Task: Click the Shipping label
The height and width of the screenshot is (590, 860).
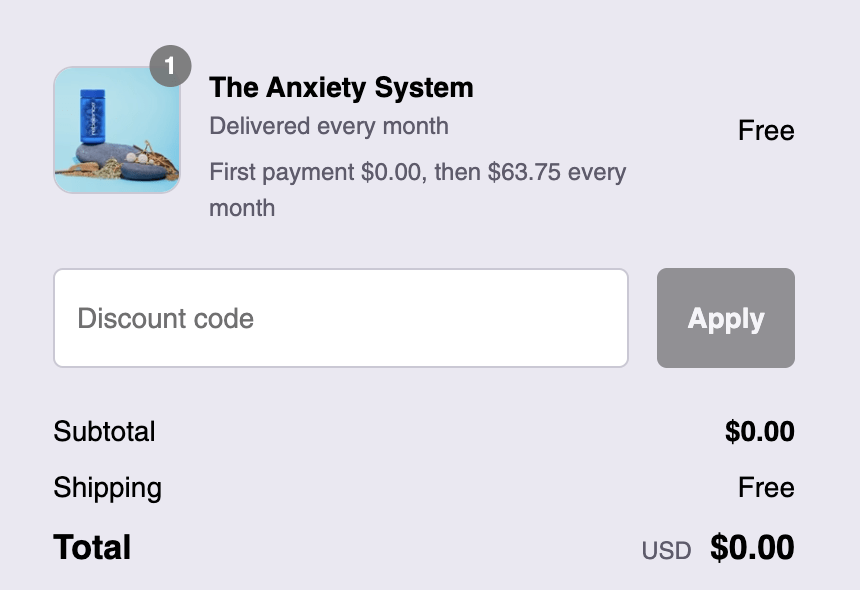Action: (107, 488)
